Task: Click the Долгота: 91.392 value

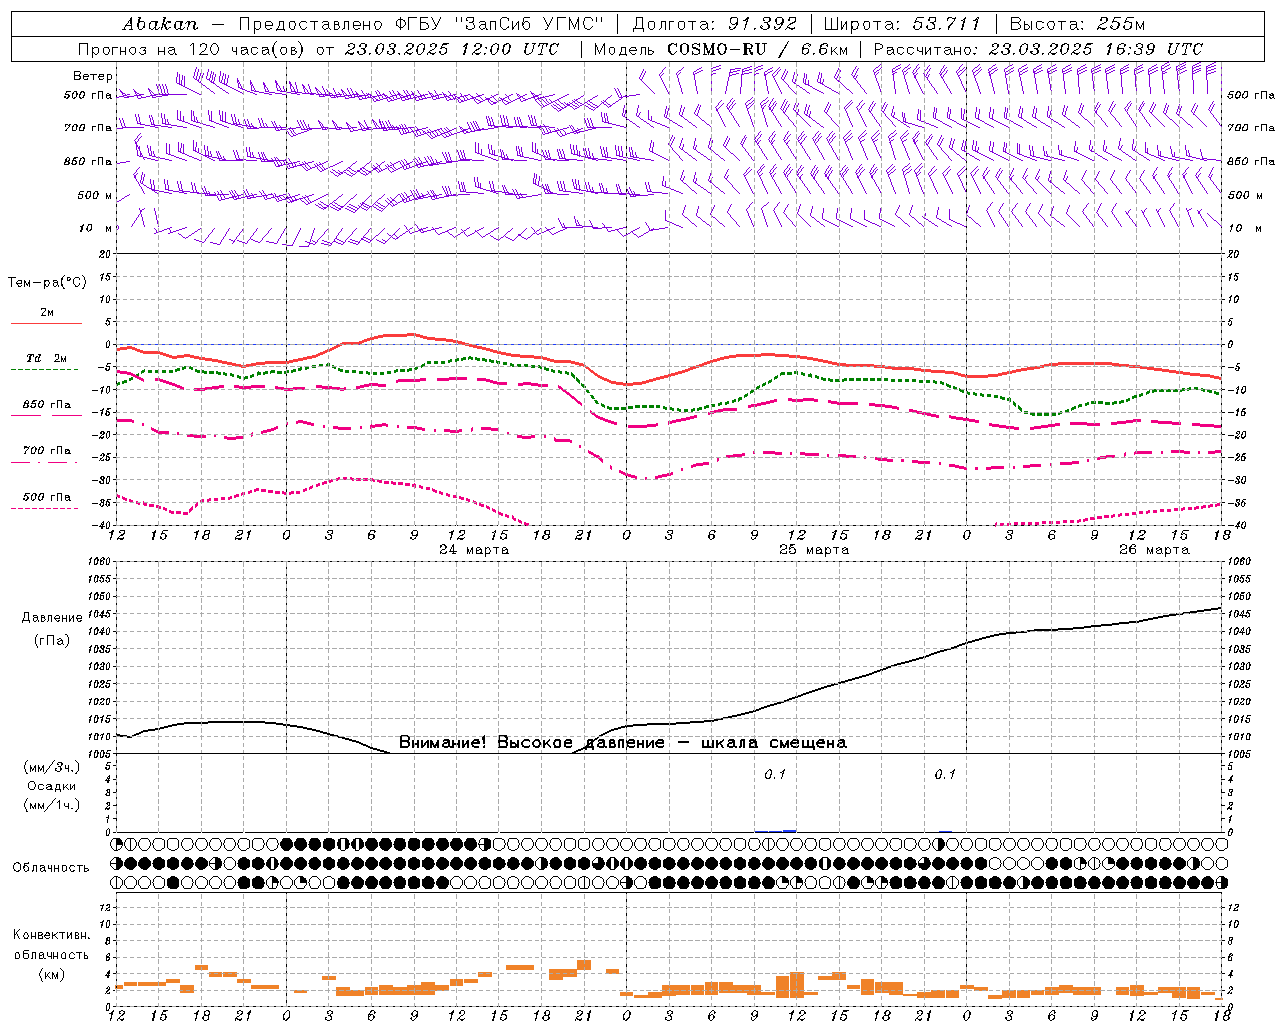Action: [715, 24]
